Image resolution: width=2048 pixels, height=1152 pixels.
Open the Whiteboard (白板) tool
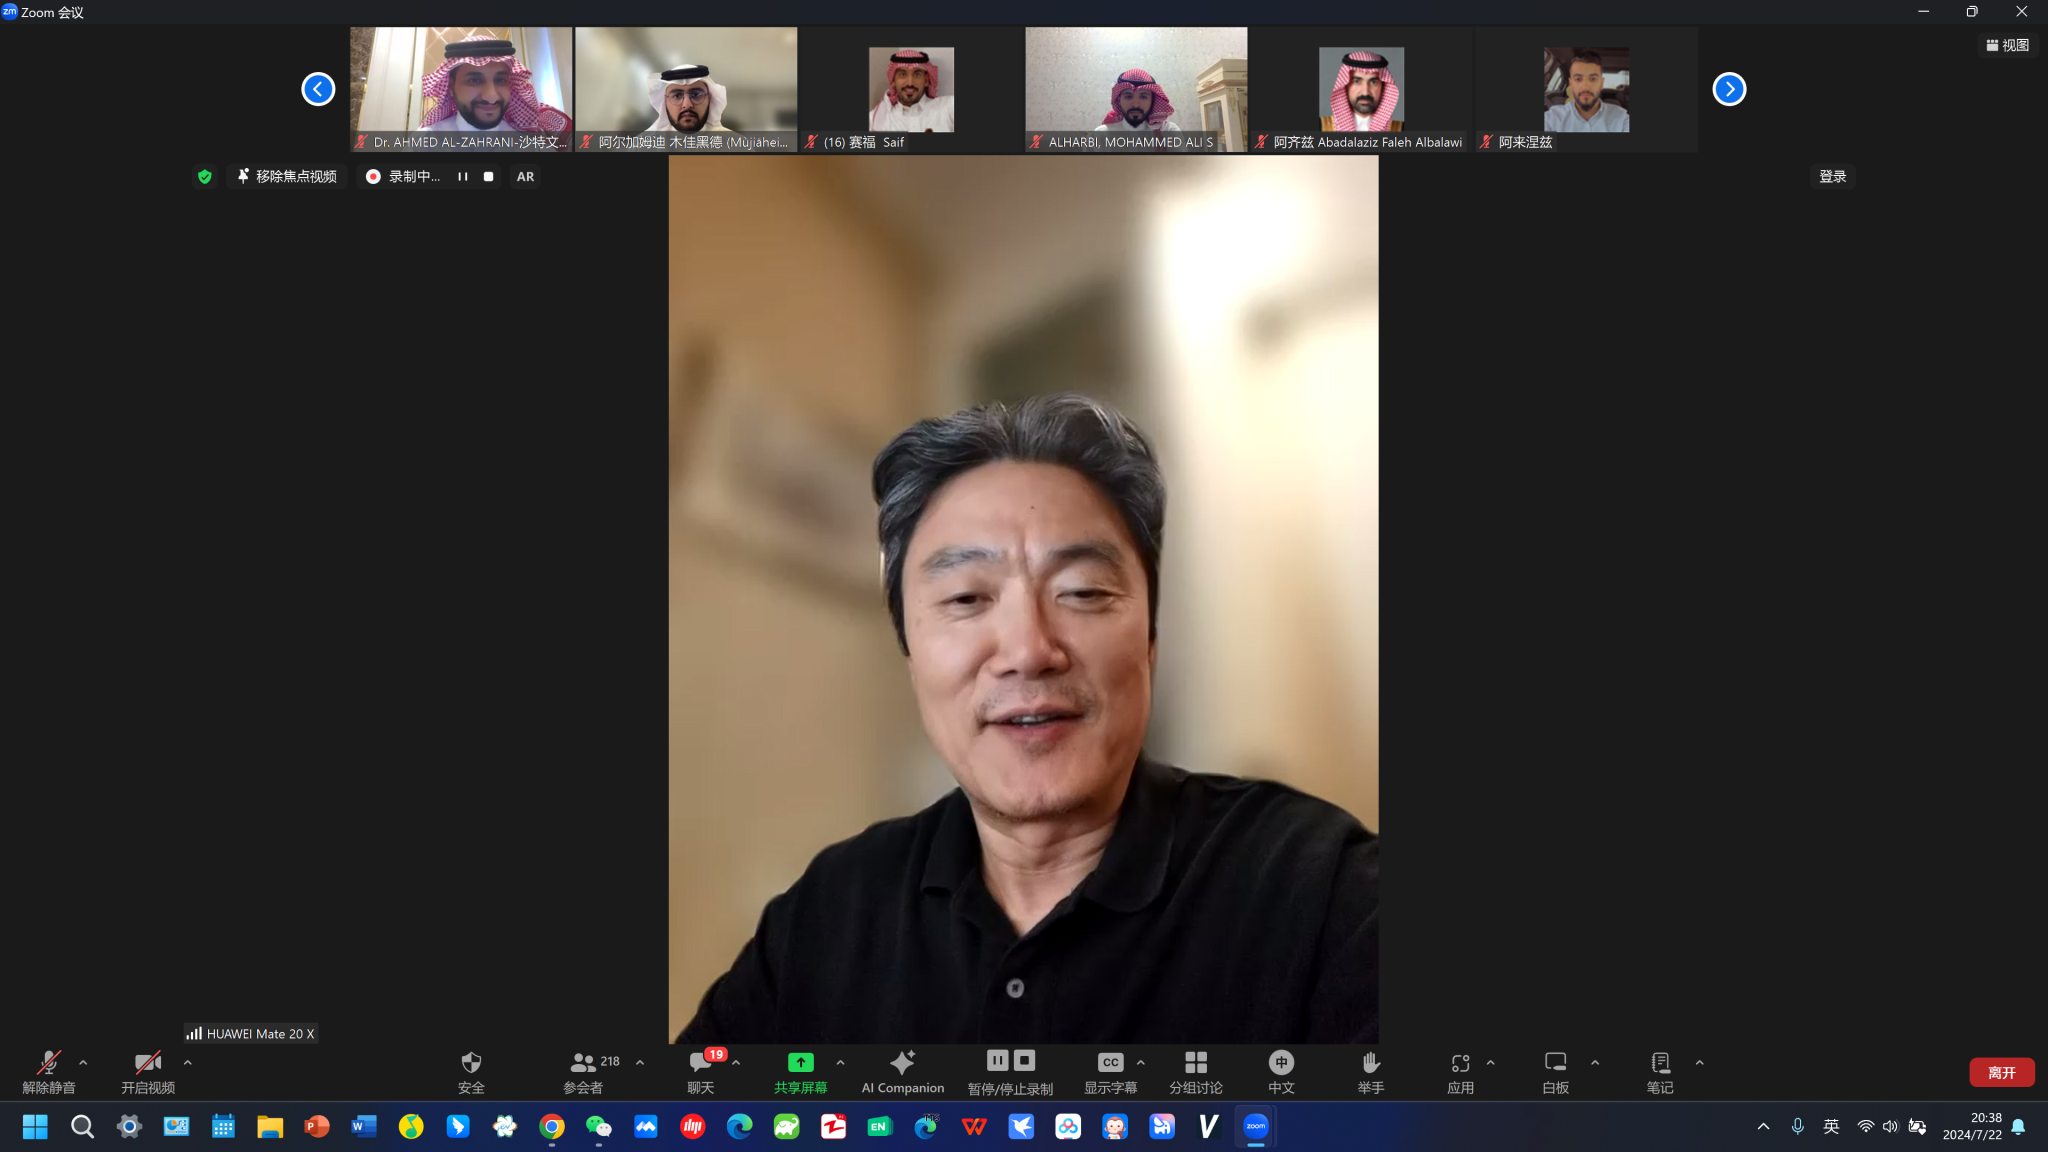coord(1555,1070)
